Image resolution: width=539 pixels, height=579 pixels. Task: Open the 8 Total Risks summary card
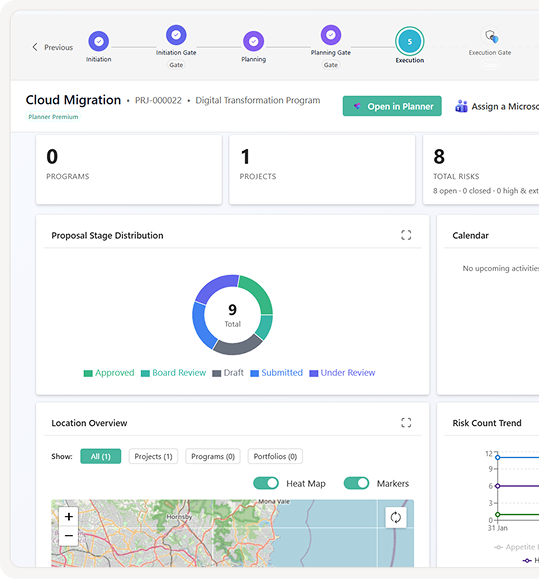pyautogui.click(x=481, y=169)
